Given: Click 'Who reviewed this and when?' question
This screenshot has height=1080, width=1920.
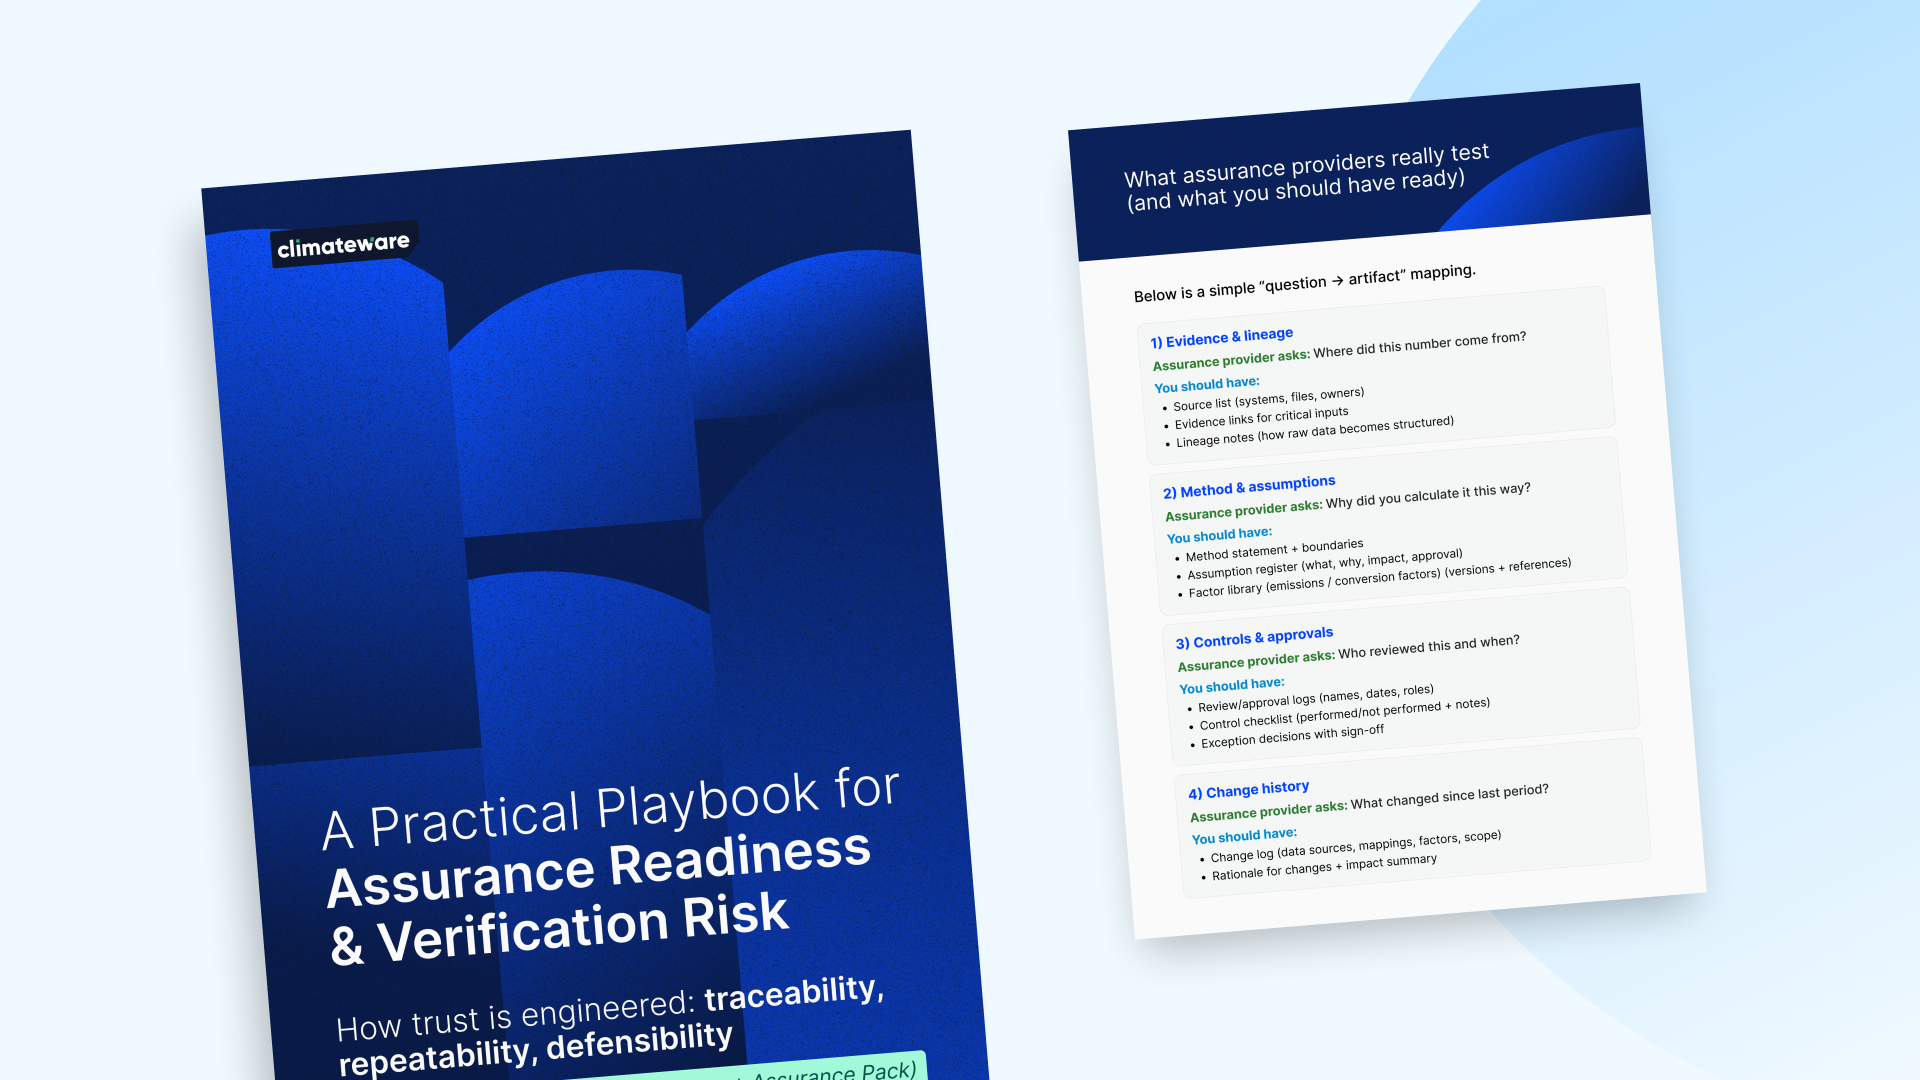Looking at the screenshot, I should point(1428,646).
